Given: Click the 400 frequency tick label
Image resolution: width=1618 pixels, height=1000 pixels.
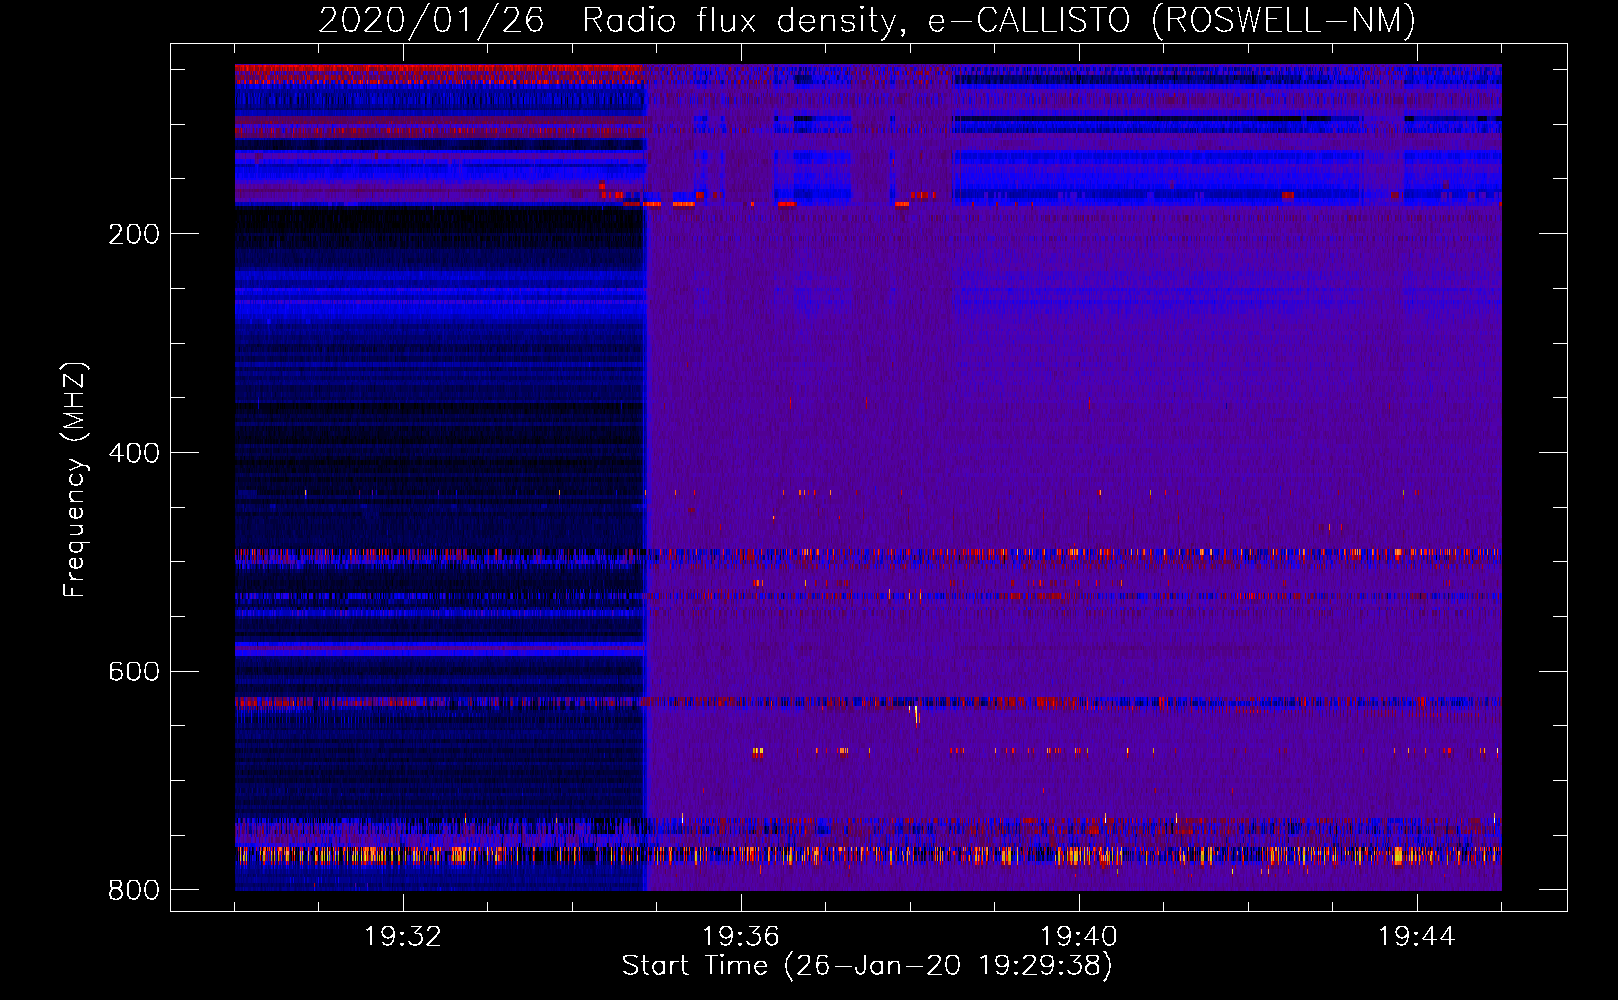Looking at the screenshot, I should [134, 453].
